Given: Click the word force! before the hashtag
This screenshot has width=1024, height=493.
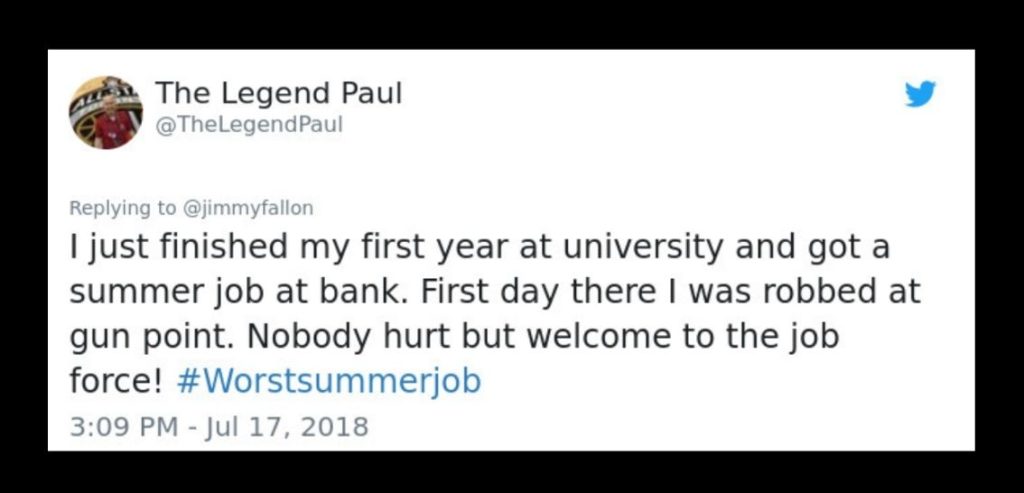Looking at the screenshot, I should 116,381.
